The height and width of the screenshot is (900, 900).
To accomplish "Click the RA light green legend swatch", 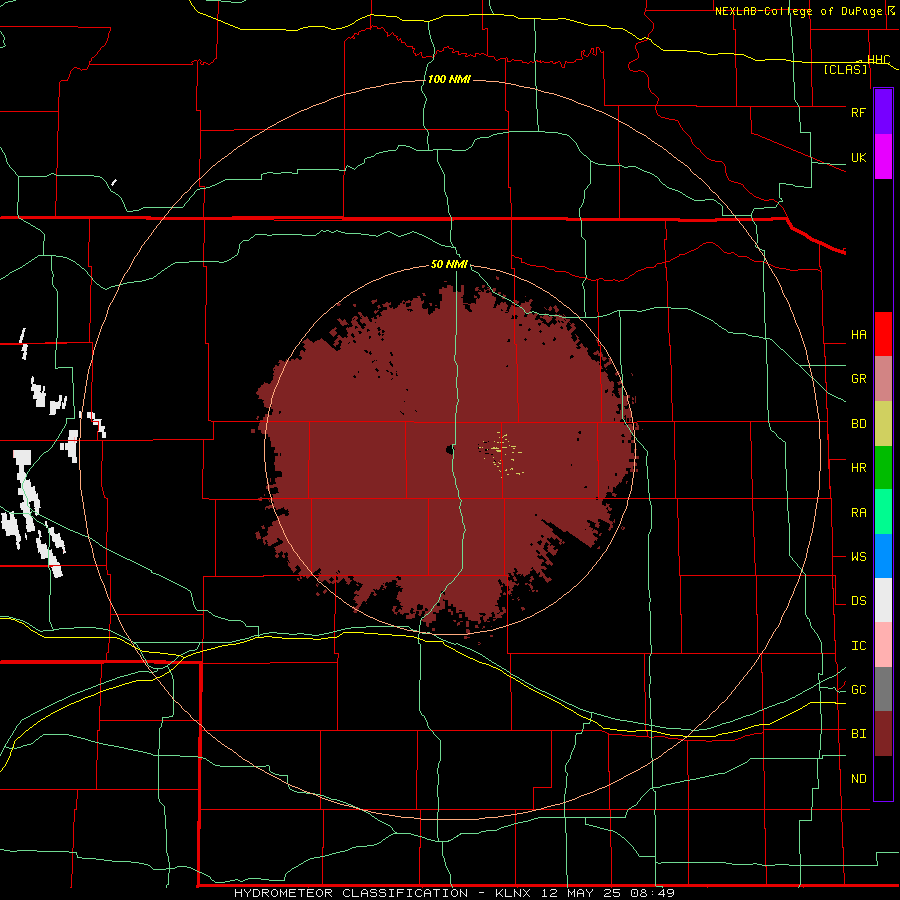I will (883, 512).
